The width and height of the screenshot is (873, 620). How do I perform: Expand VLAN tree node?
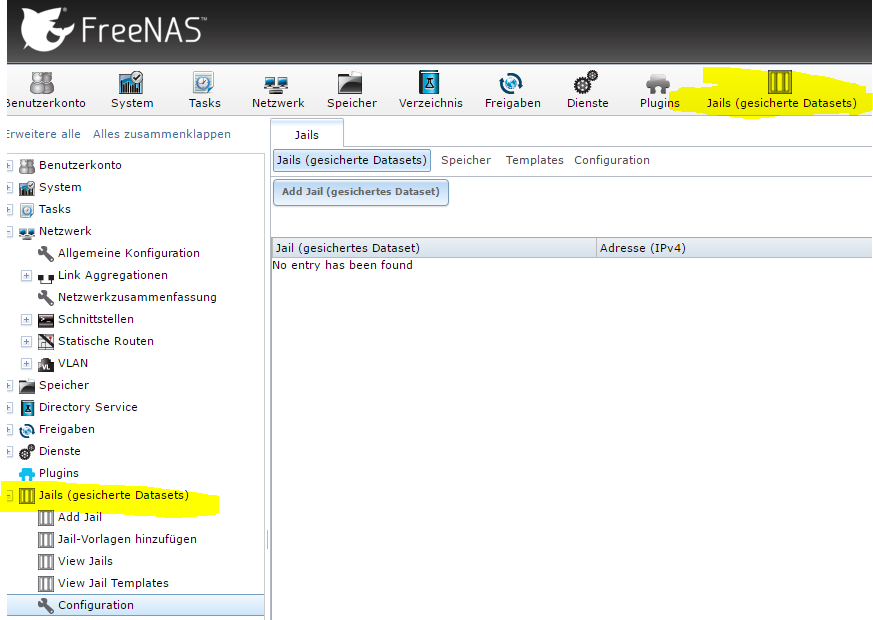pos(26,363)
